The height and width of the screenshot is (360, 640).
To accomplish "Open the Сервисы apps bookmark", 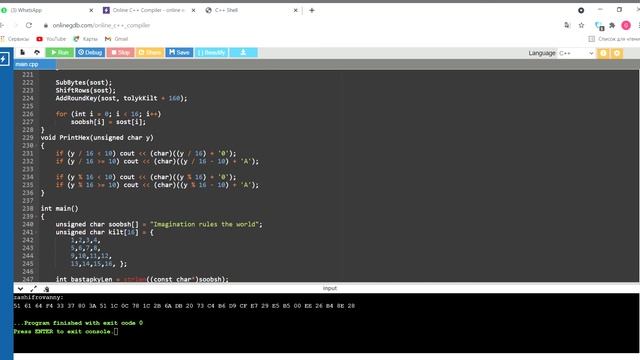I will coord(15,39).
